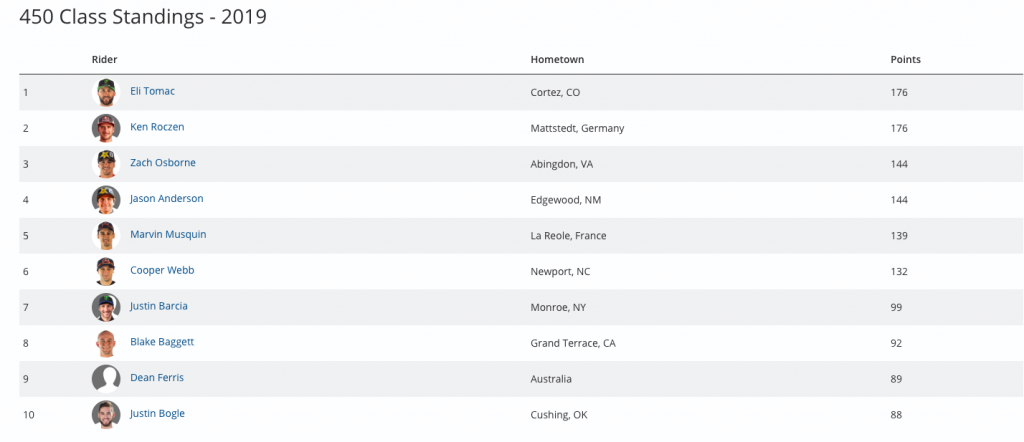Open Ken Roczen's name link
Viewport: 1024px width, 442px height.
157,127
